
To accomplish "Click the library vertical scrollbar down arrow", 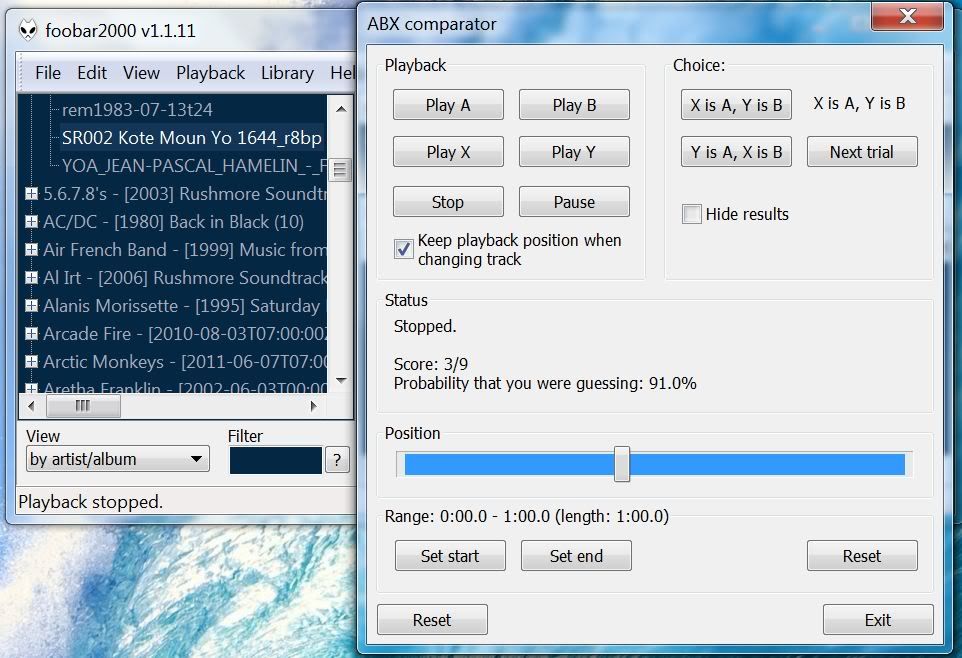I will tap(341, 381).
